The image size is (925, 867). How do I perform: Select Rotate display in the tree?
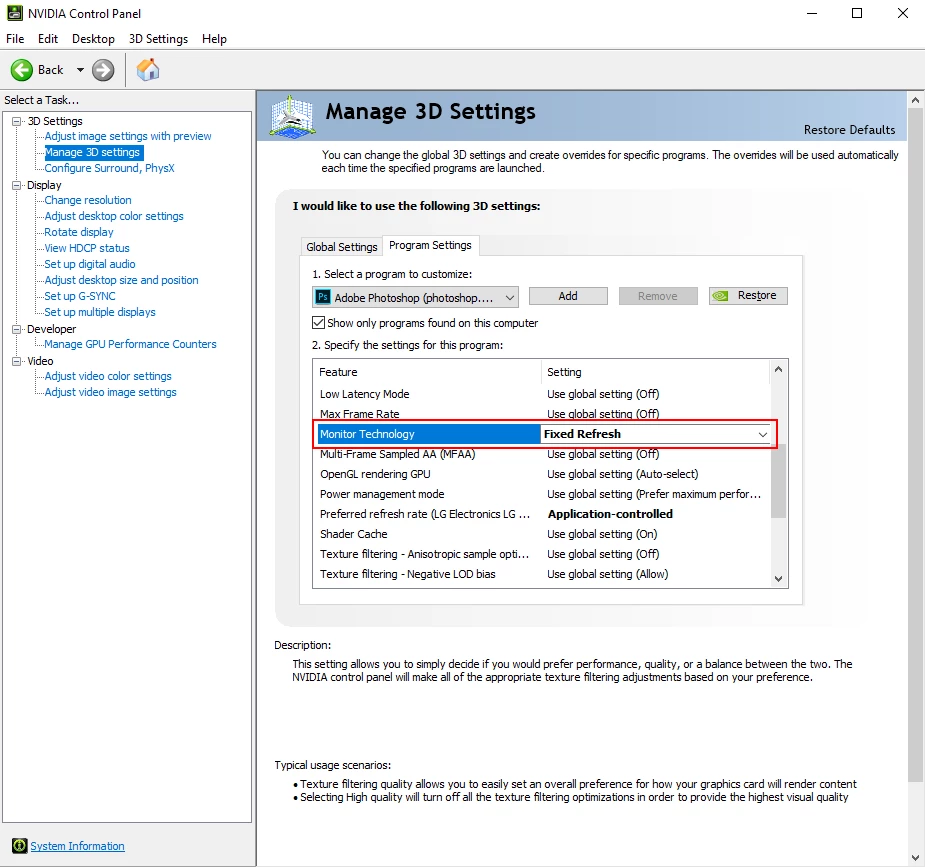pos(79,232)
